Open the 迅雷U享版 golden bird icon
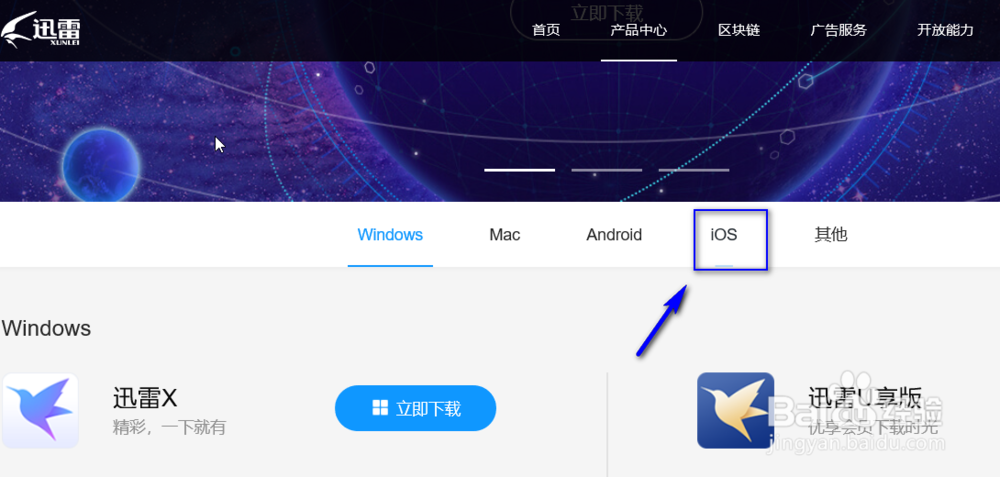Screen dimensions: 1000x477 735,411
